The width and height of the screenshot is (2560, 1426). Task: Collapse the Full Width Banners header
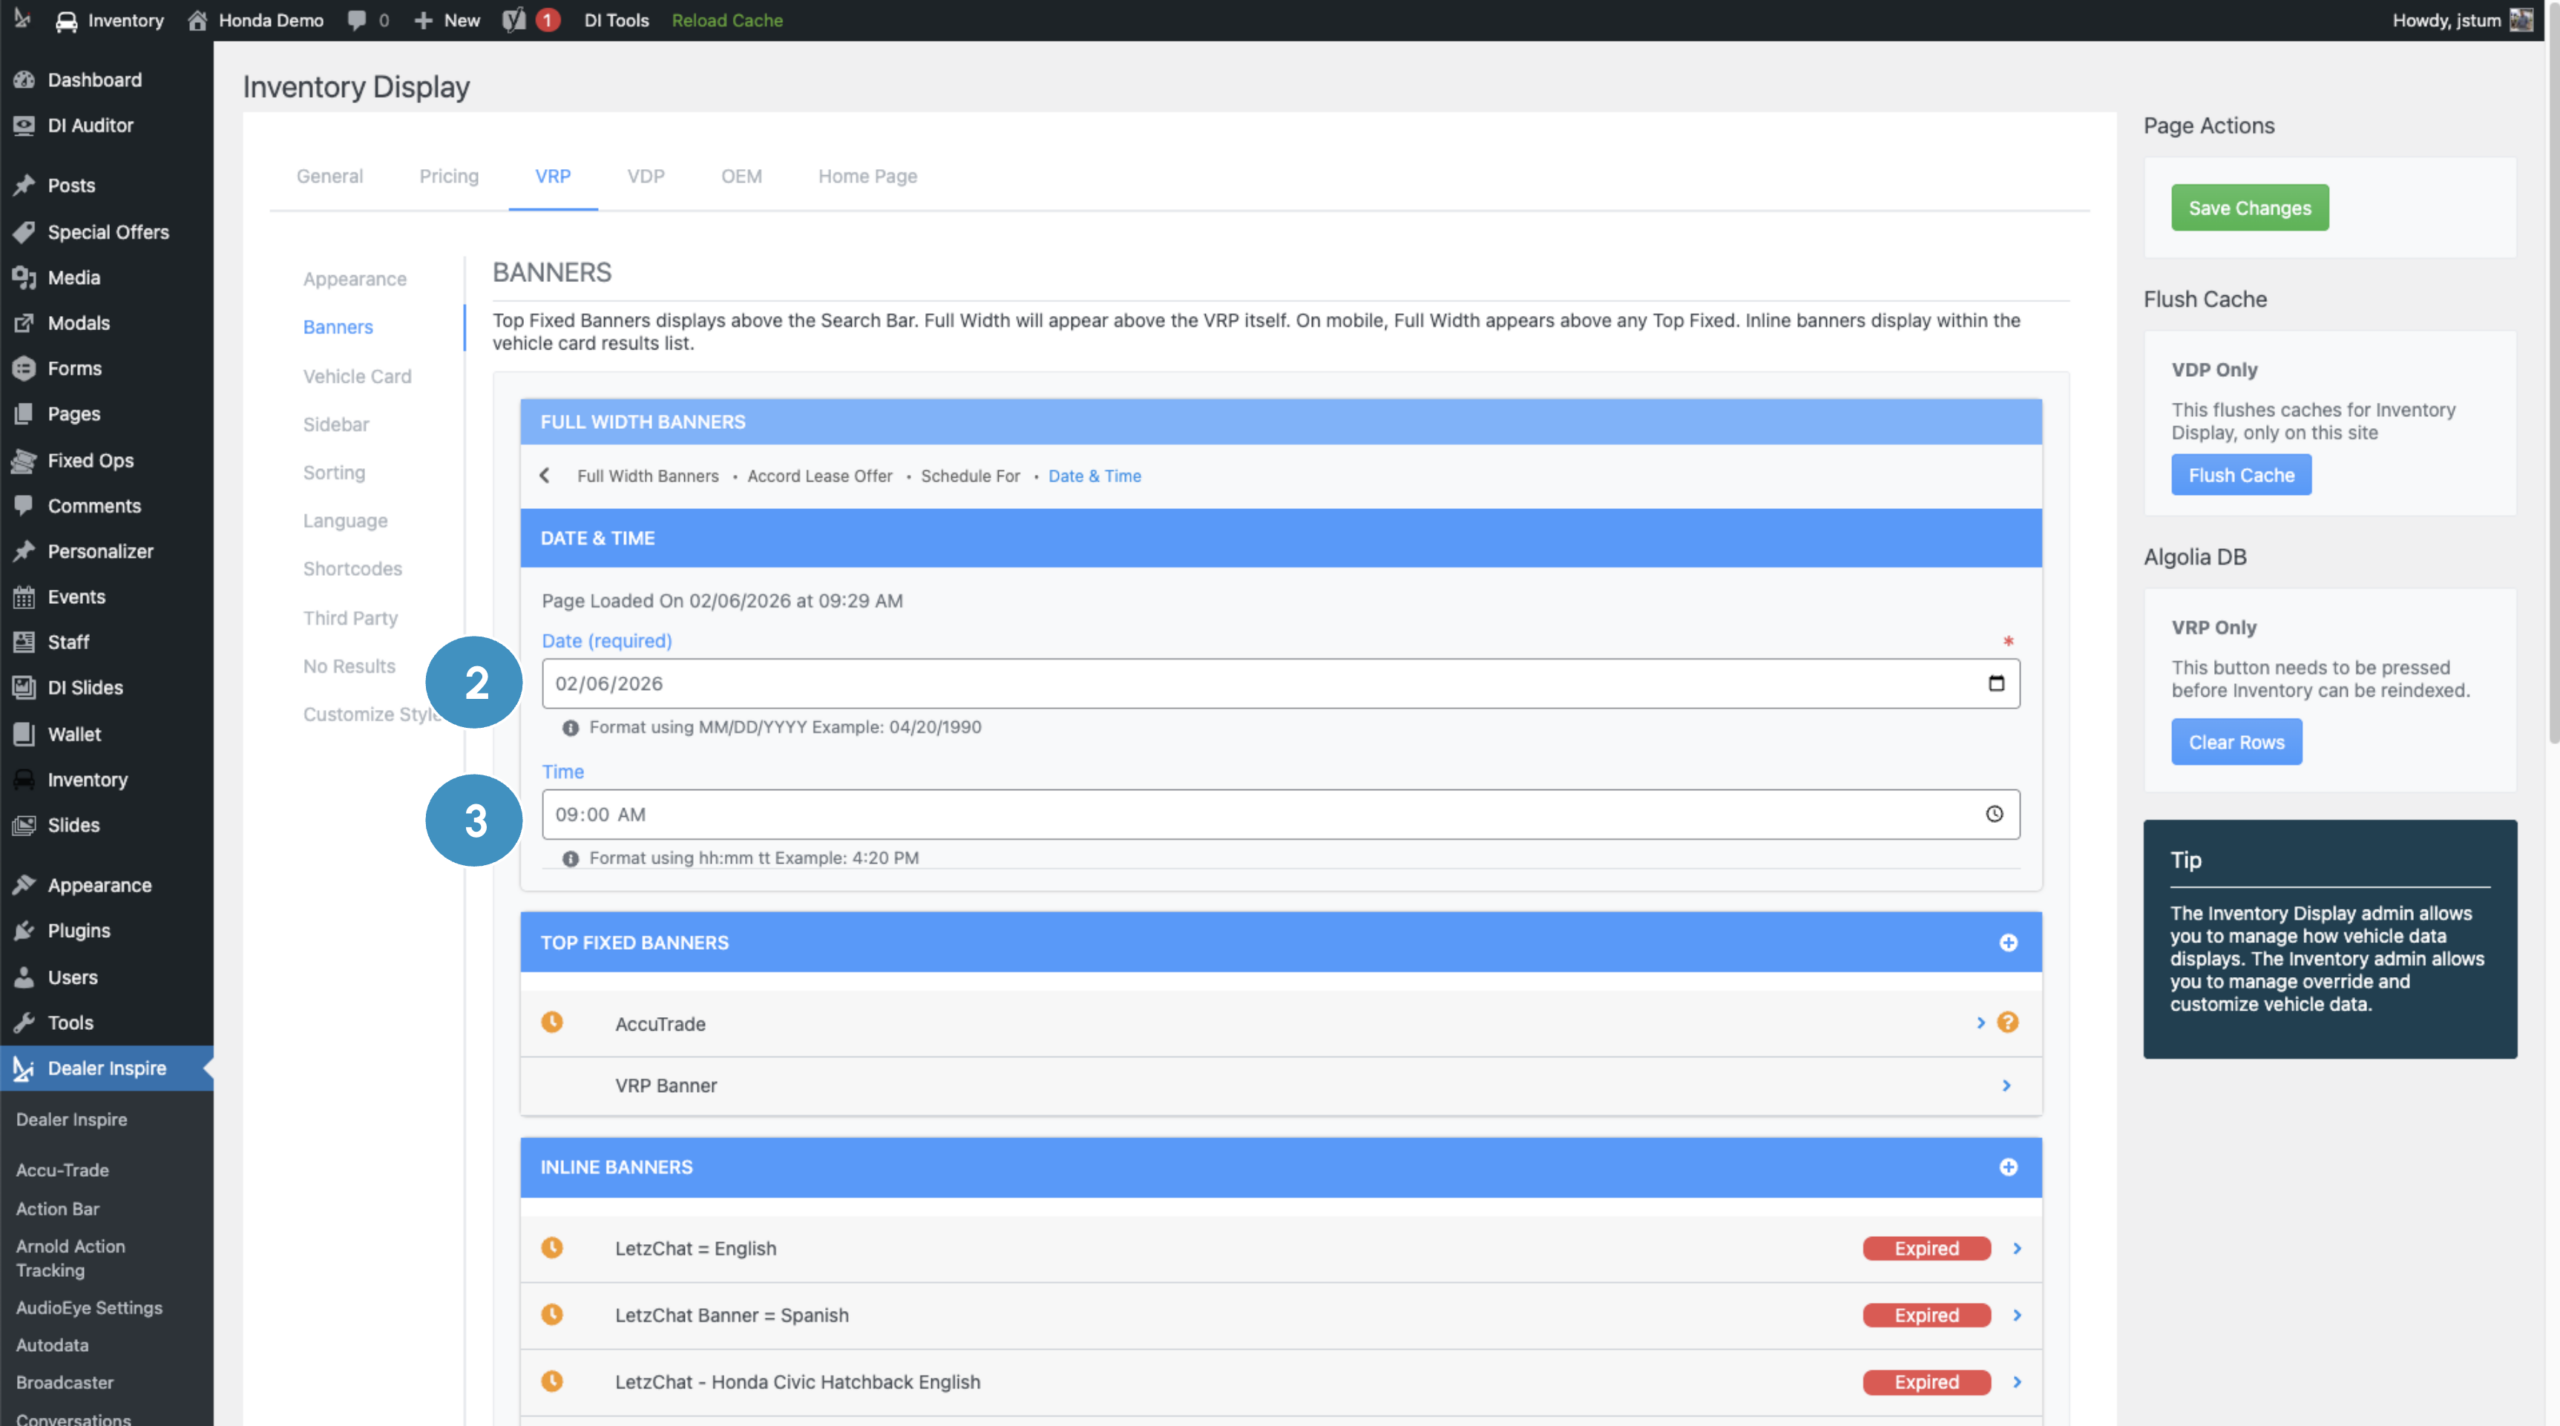pyautogui.click(x=1280, y=422)
